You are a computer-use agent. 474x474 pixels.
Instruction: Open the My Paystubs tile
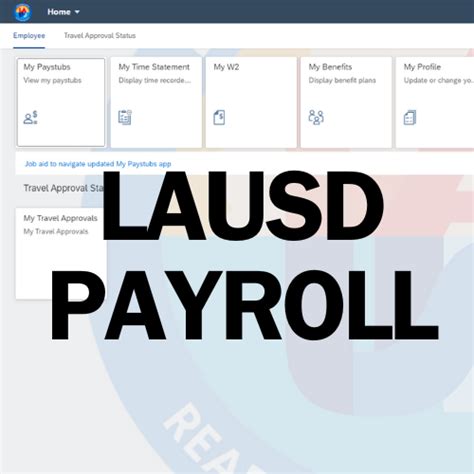pos(61,102)
